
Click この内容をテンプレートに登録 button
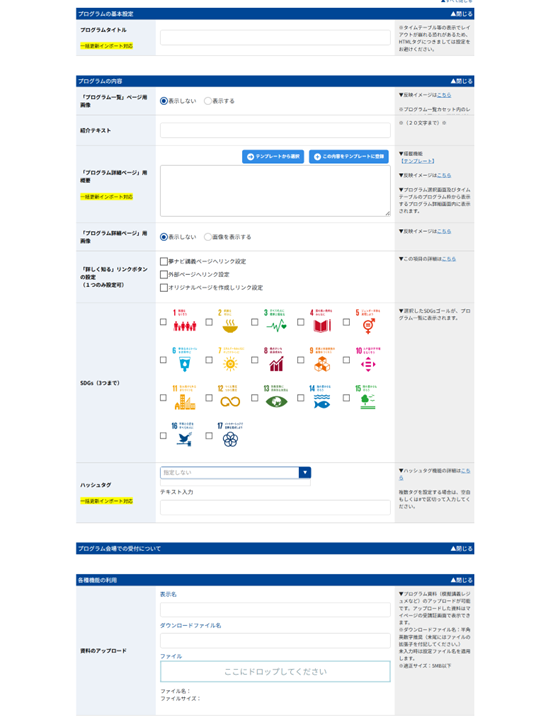pyautogui.click(x=349, y=157)
